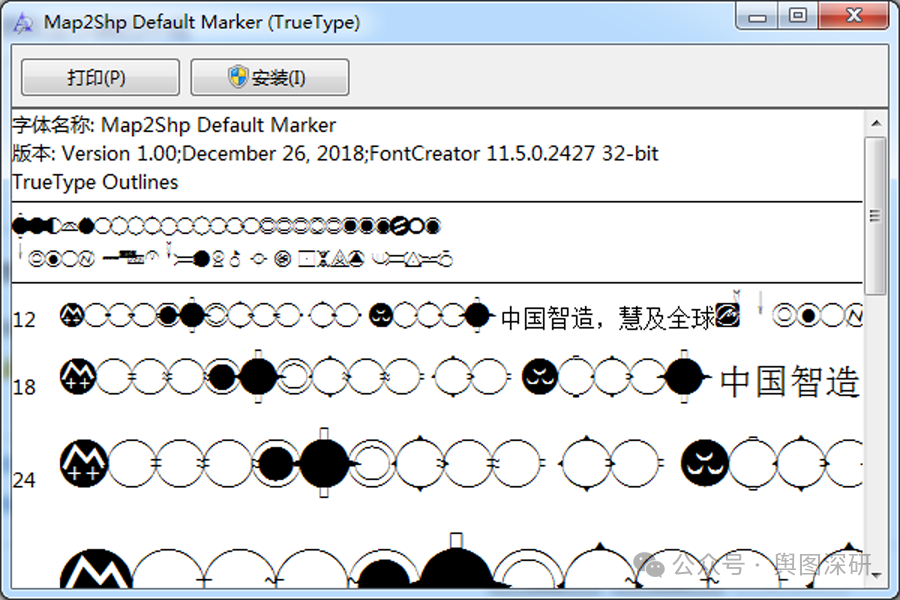Click the hollow triangle glyph in the second sample row

coord(340,258)
